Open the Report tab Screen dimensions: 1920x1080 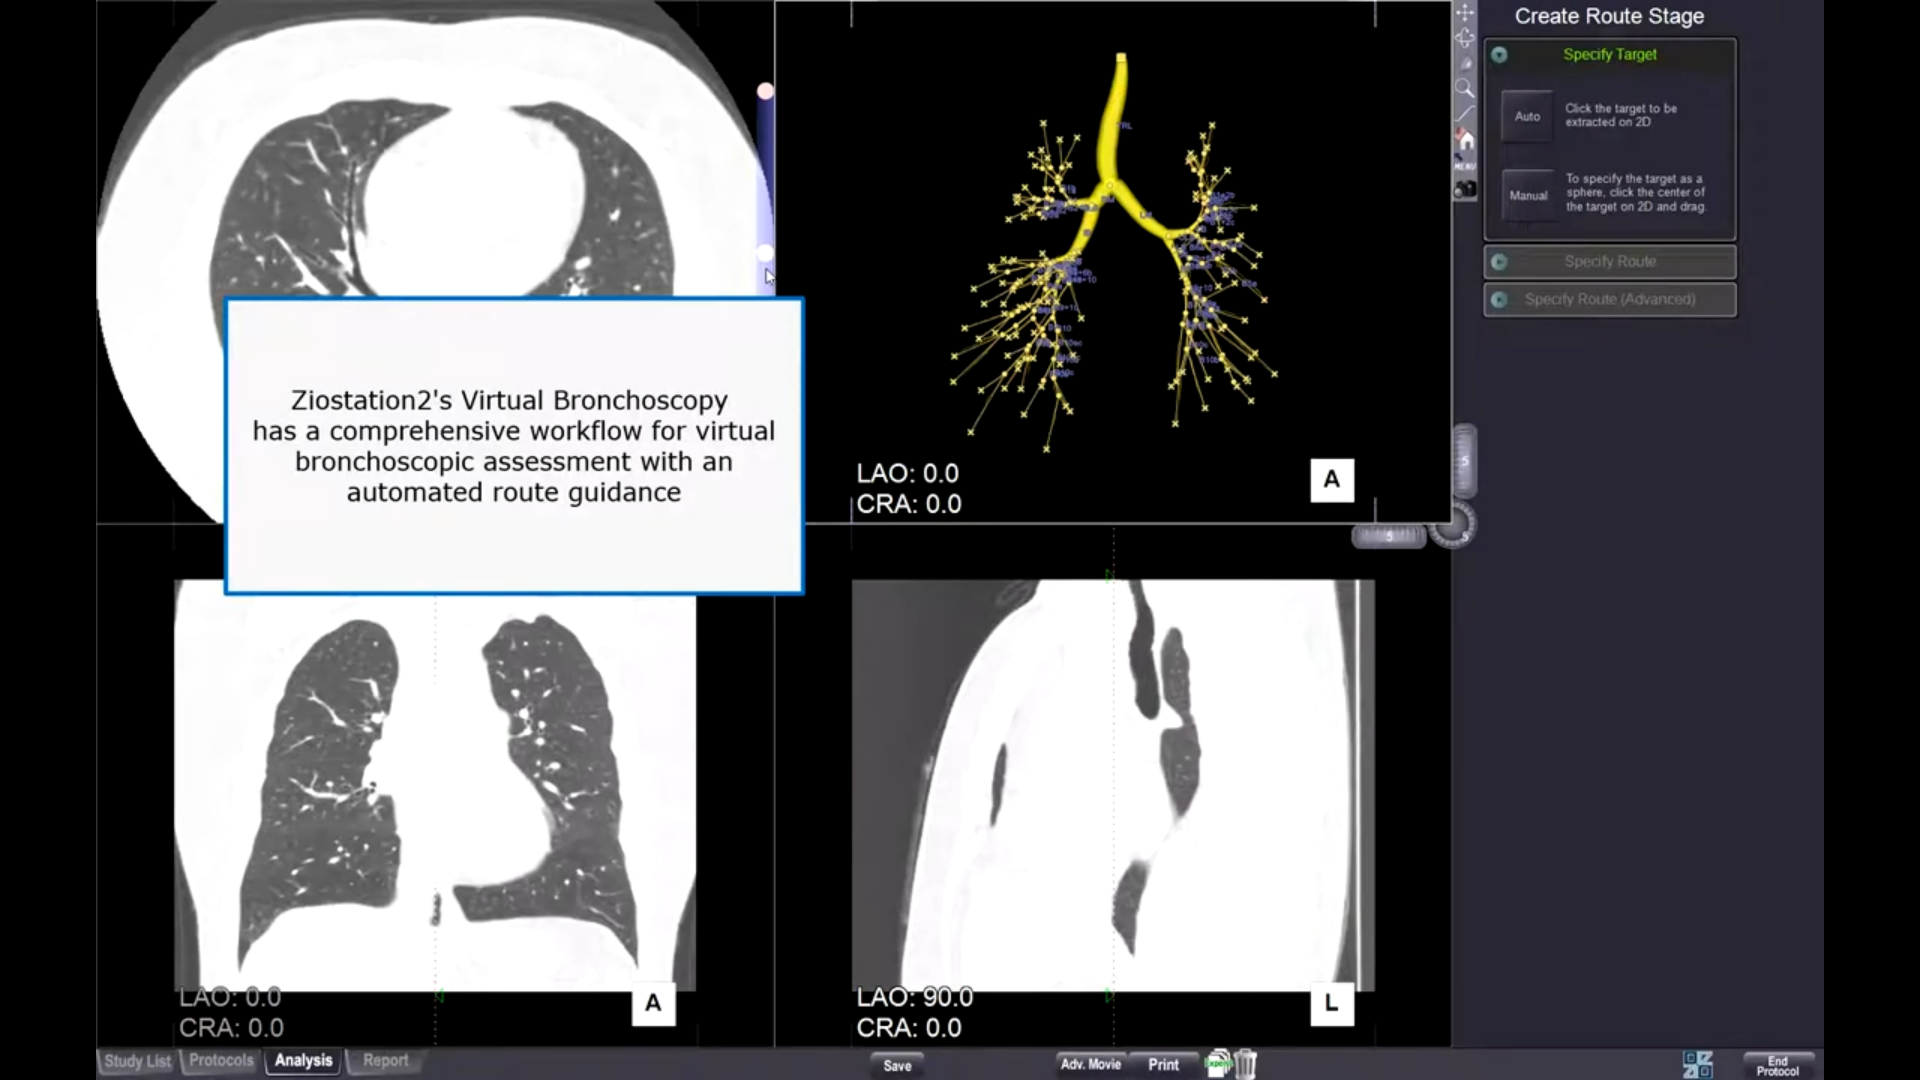click(385, 1060)
